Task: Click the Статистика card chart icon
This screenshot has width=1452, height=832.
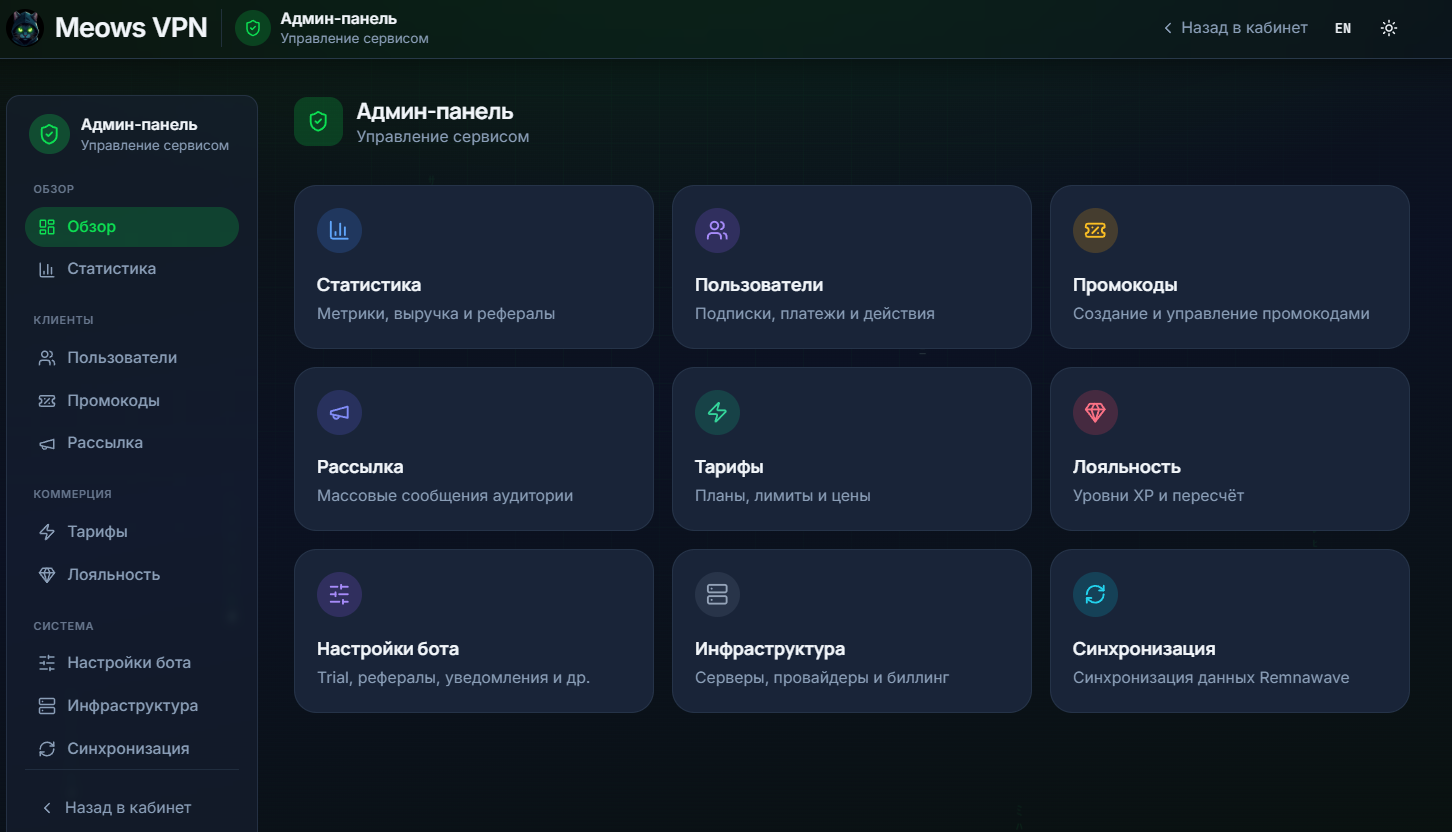Action: pos(339,231)
